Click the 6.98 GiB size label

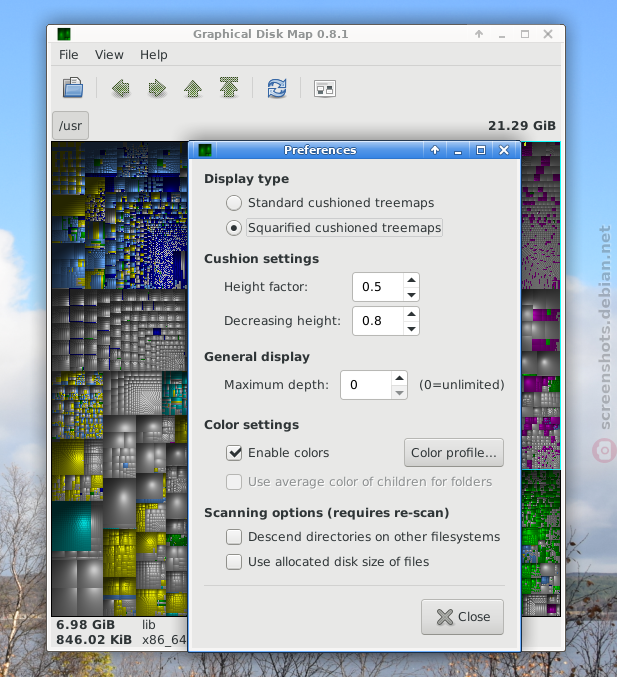click(85, 625)
